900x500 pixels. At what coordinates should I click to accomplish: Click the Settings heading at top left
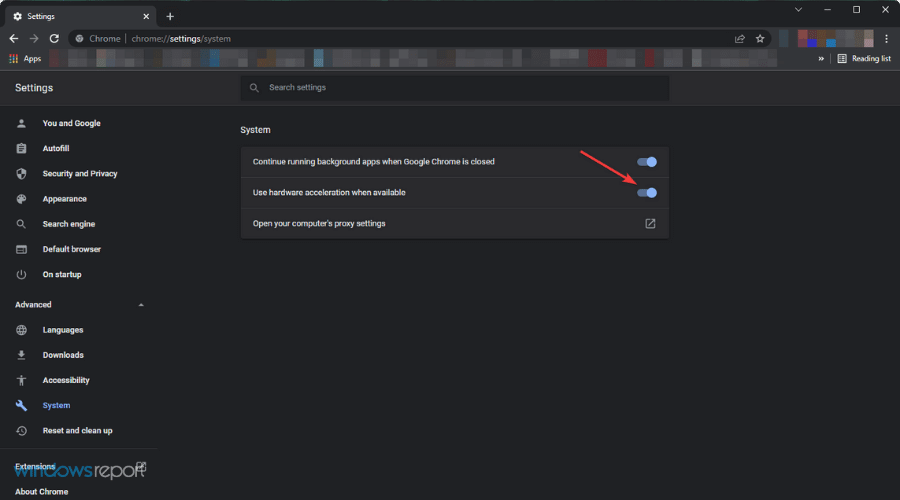(x=34, y=88)
